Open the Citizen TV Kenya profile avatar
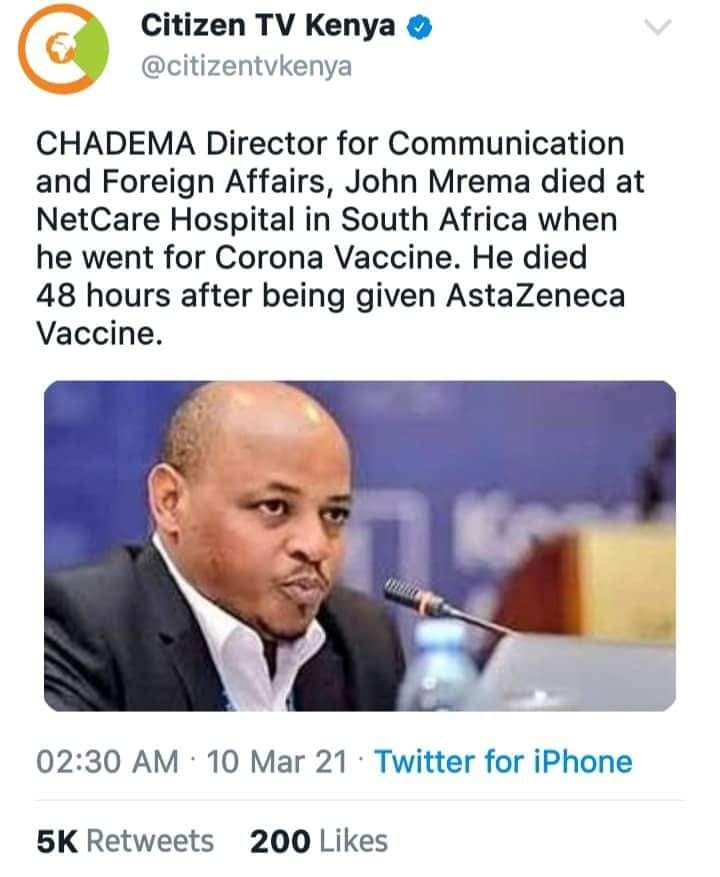720x877 pixels. click(x=63, y=49)
